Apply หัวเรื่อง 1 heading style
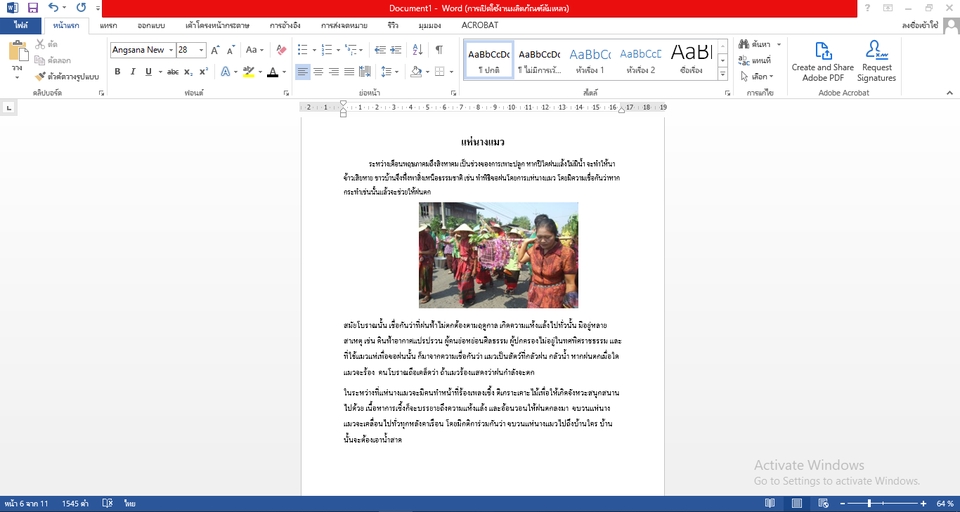Screen dimensions: 960x512 590,60
